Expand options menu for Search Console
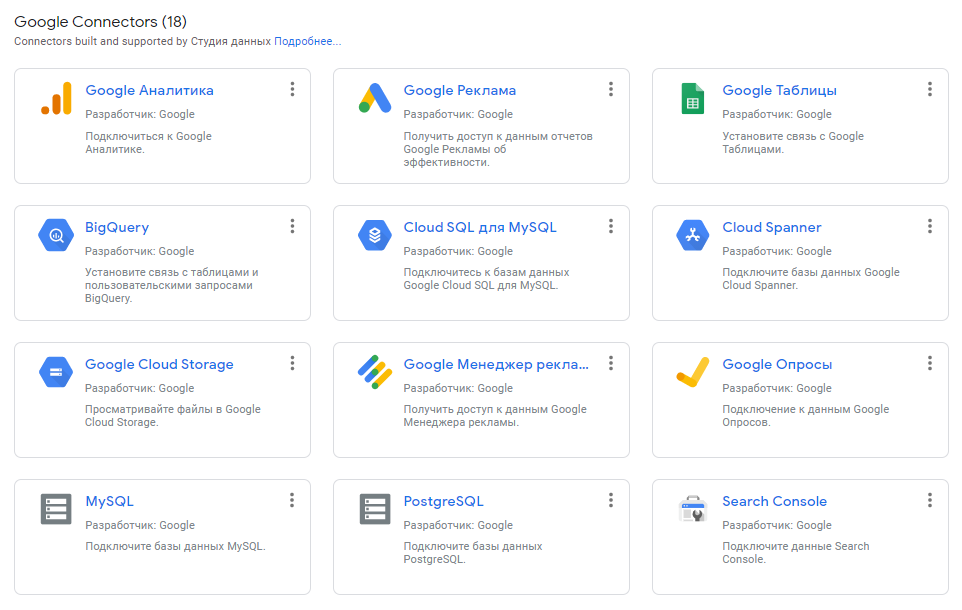962x610 pixels. (x=930, y=501)
